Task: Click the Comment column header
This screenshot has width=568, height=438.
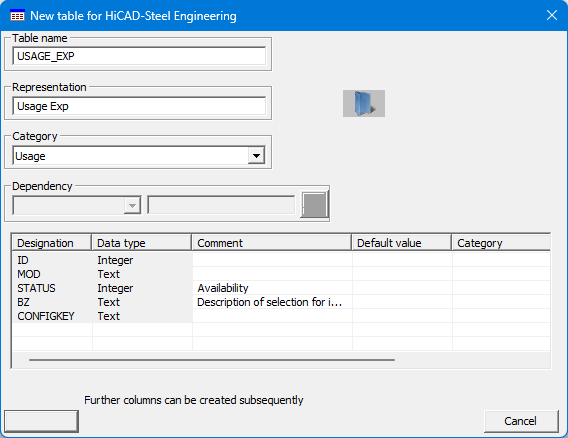Action: click(272, 243)
